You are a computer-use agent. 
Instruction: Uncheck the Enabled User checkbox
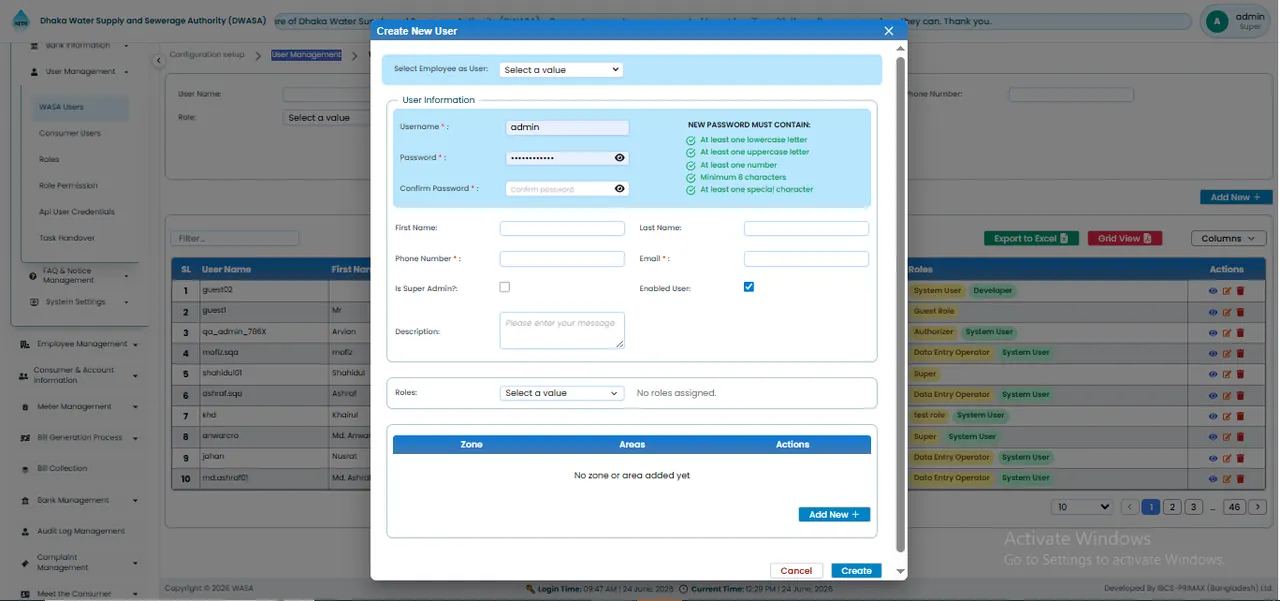(x=749, y=287)
